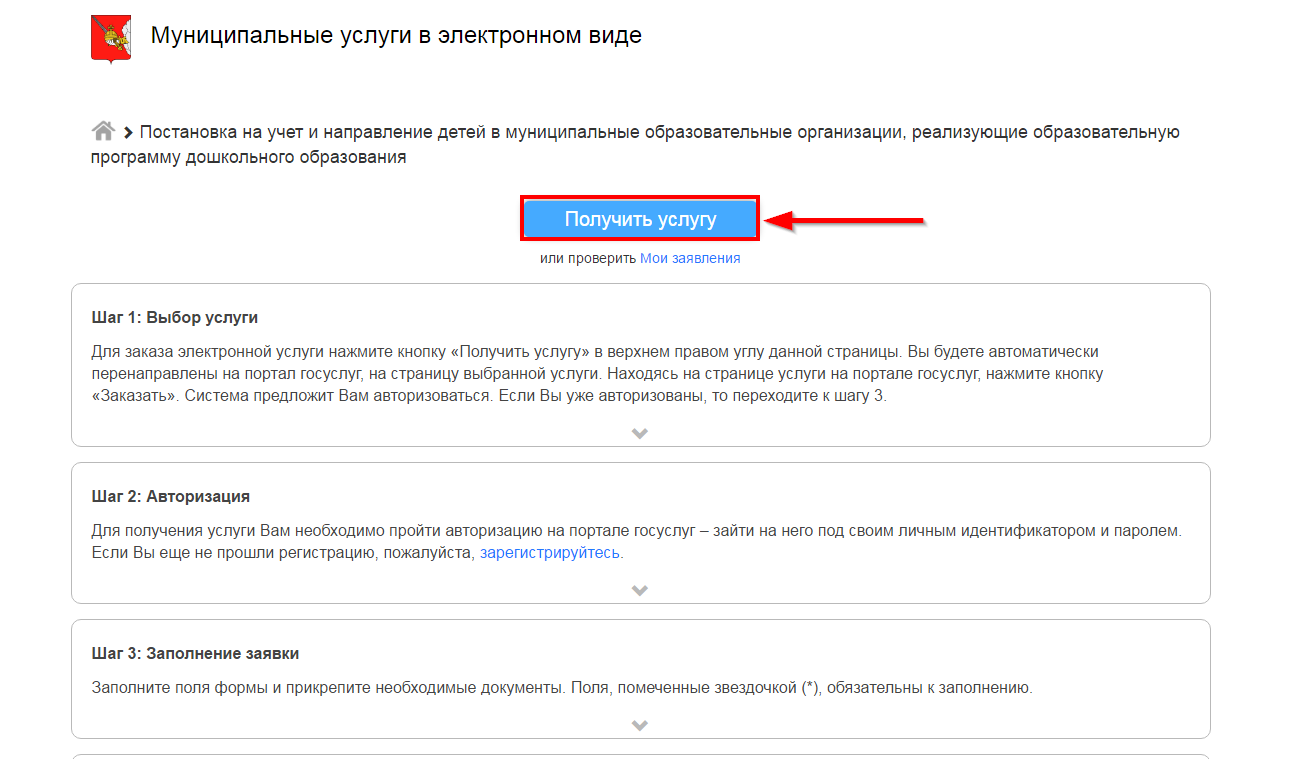Click the Step 3 form instructions text
1300x759 pixels.
(560, 688)
